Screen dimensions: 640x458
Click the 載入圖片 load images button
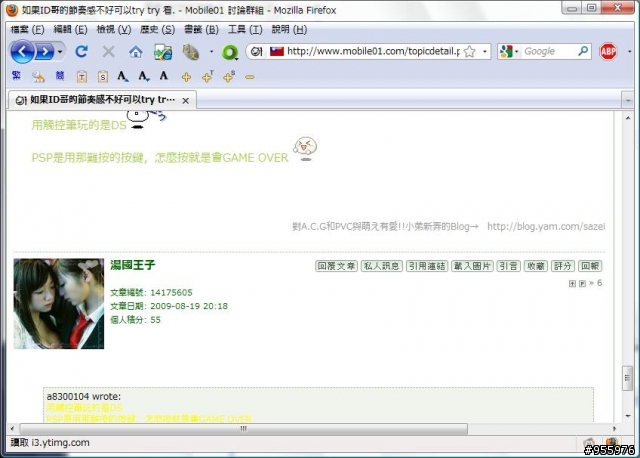click(x=472, y=266)
